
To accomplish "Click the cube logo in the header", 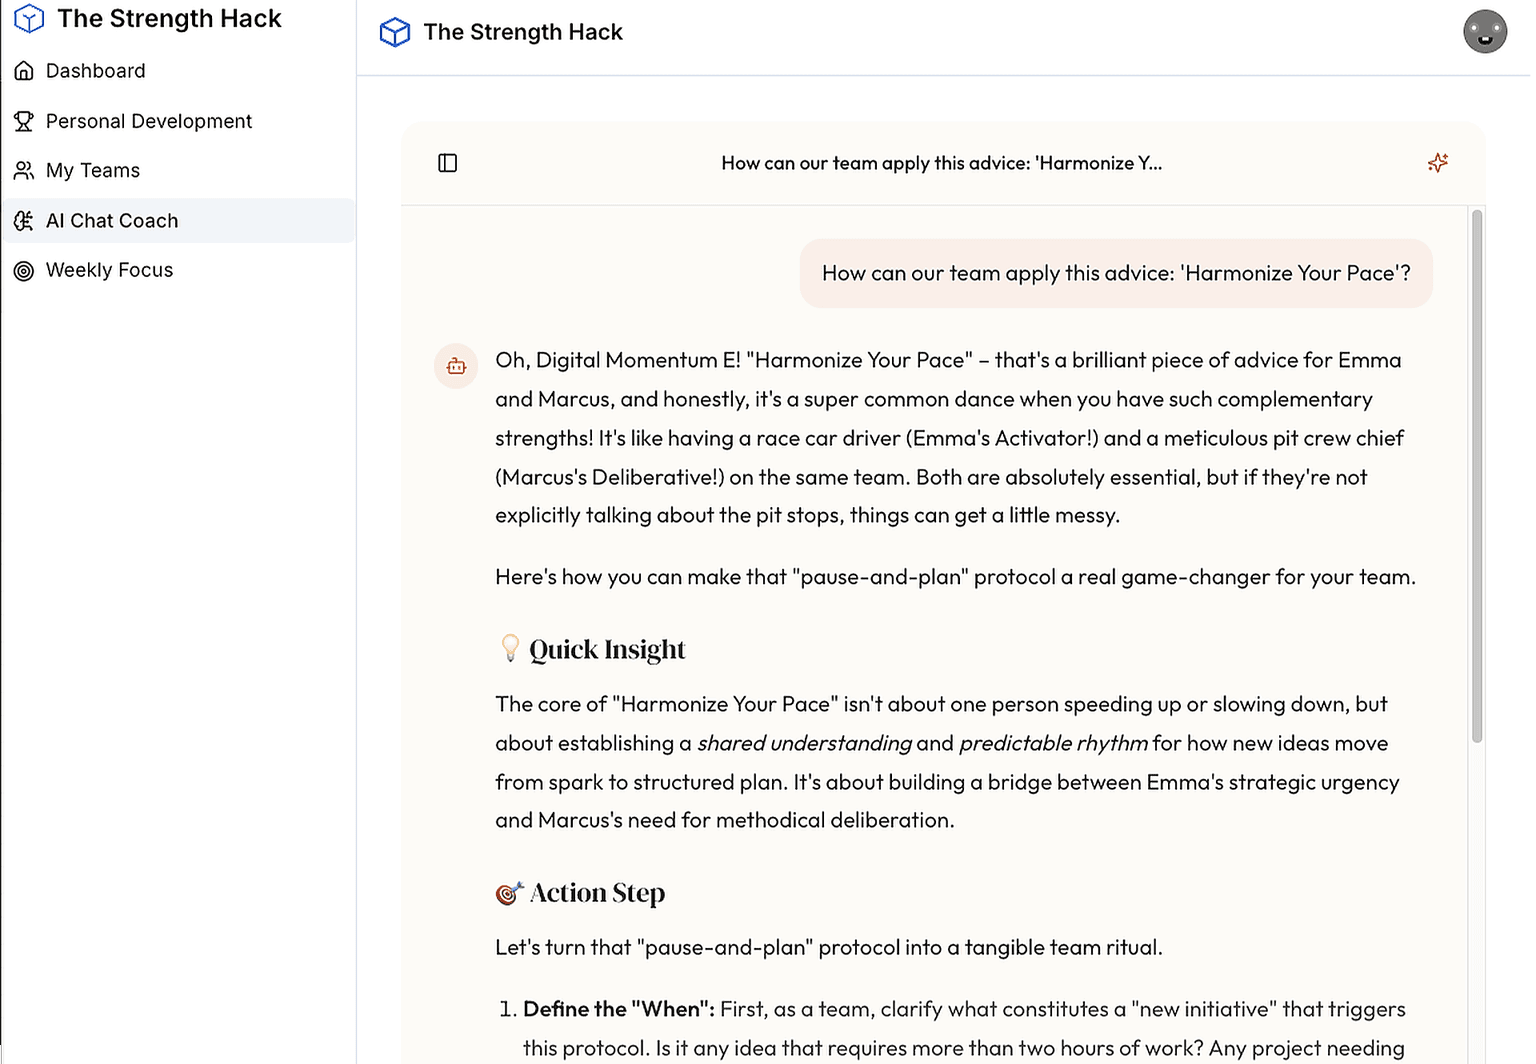I will [395, 32].
